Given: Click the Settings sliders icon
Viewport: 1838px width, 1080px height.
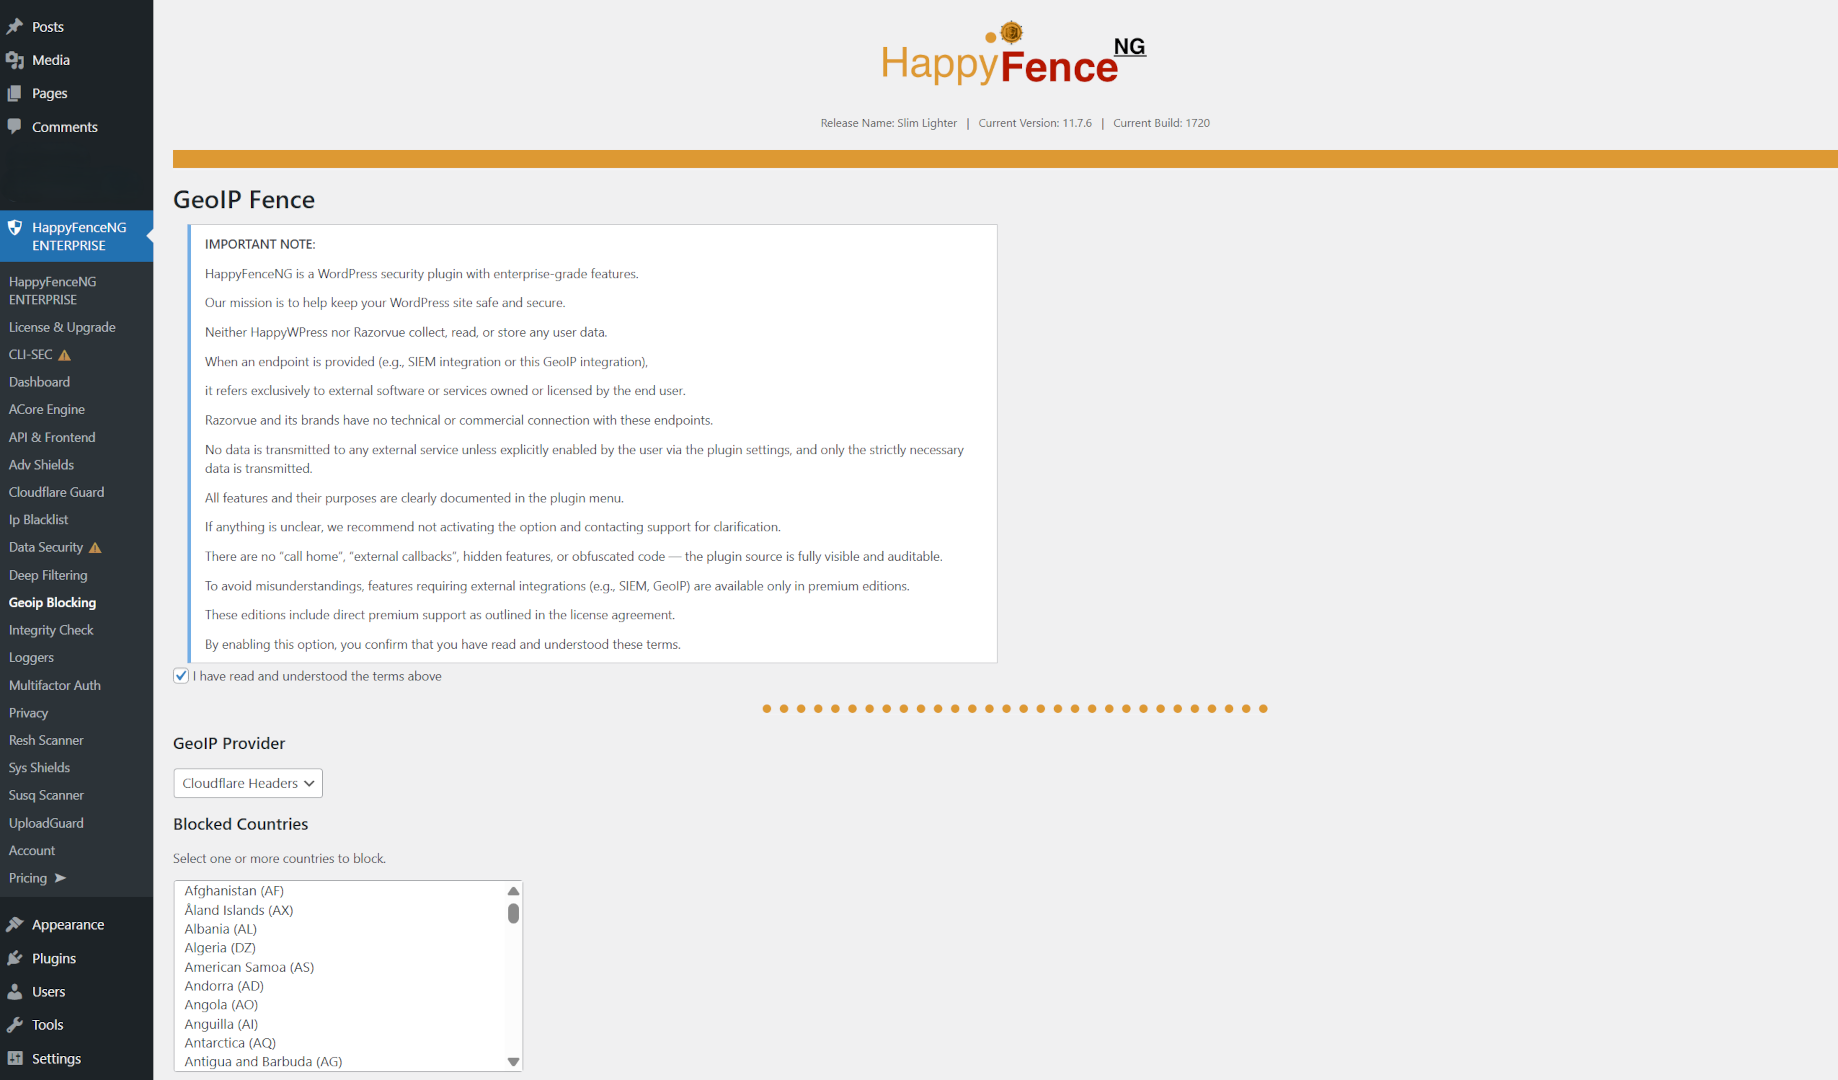Looking at the screenshot, I should point(15,1059).
